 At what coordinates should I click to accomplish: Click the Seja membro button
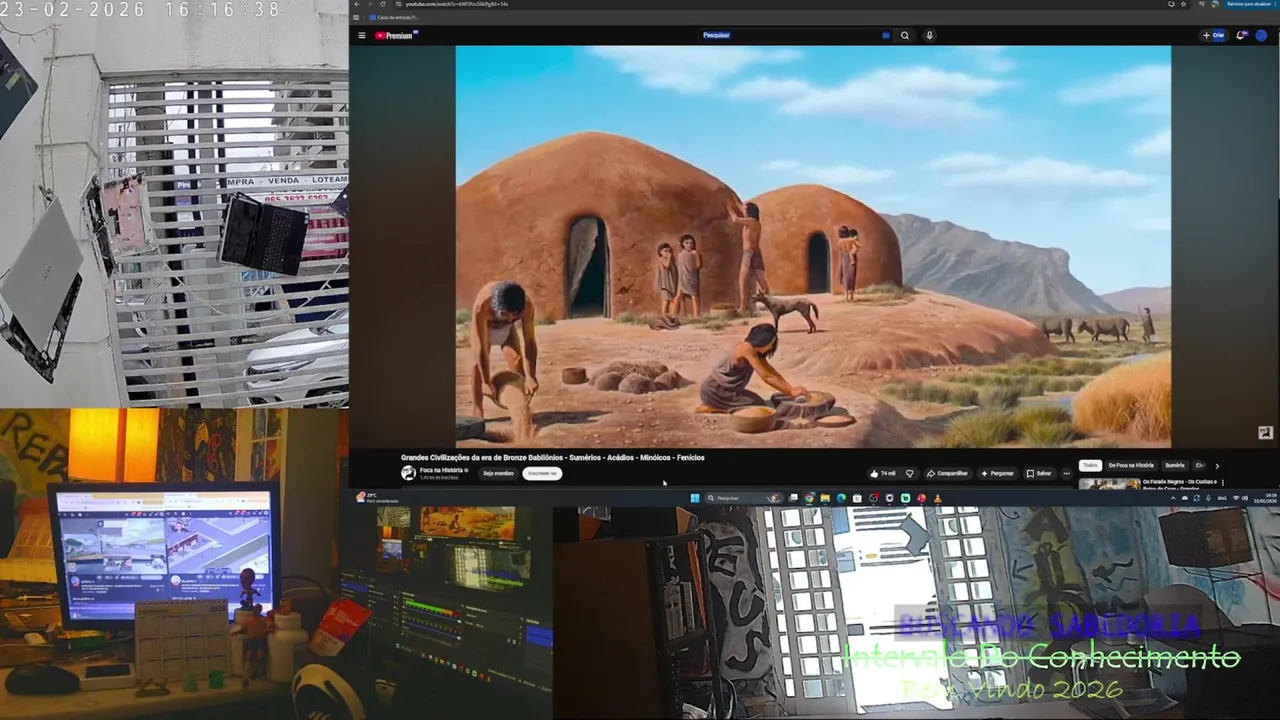pos(498,473)
